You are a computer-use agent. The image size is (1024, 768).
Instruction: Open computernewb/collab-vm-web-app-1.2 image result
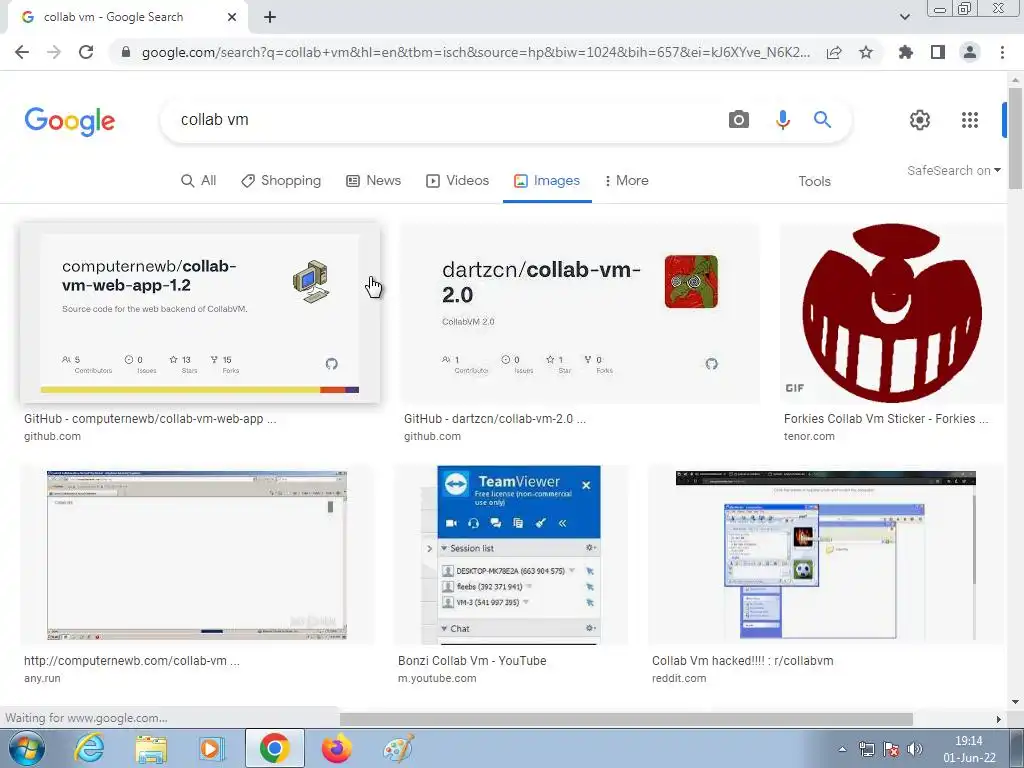(x=200, y=313)
